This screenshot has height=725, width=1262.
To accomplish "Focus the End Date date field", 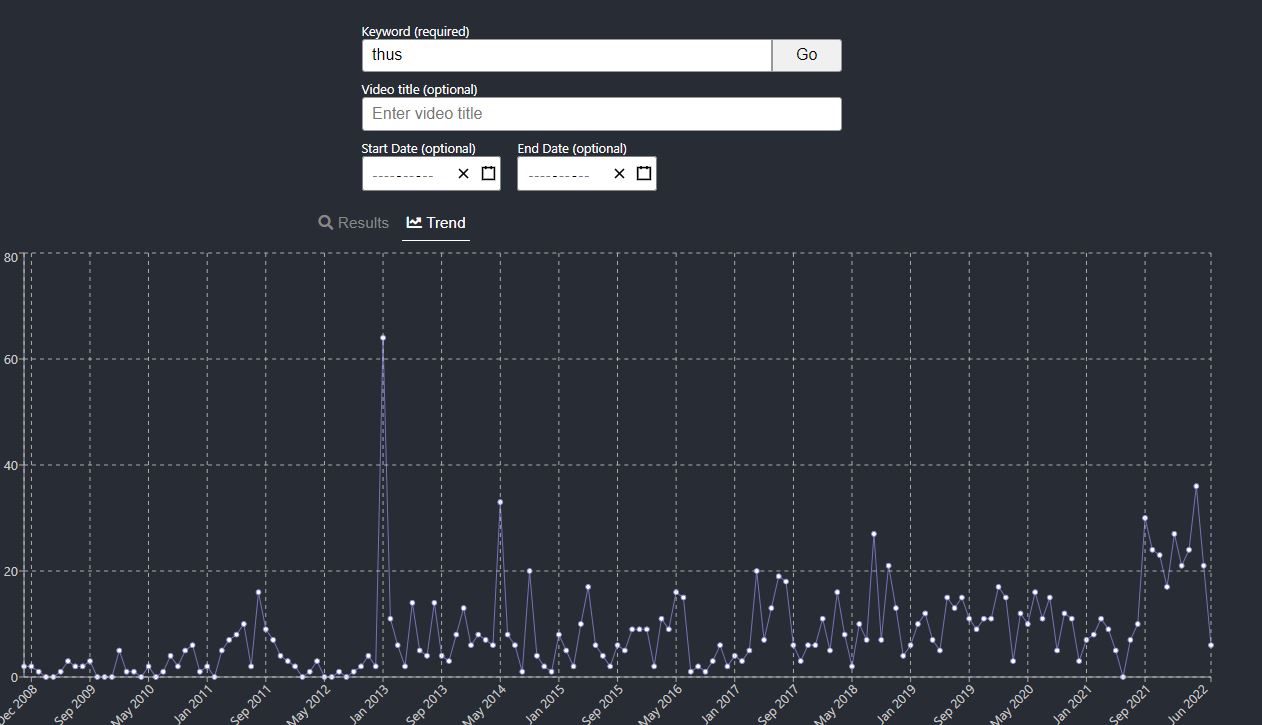I will coord(587,174).
